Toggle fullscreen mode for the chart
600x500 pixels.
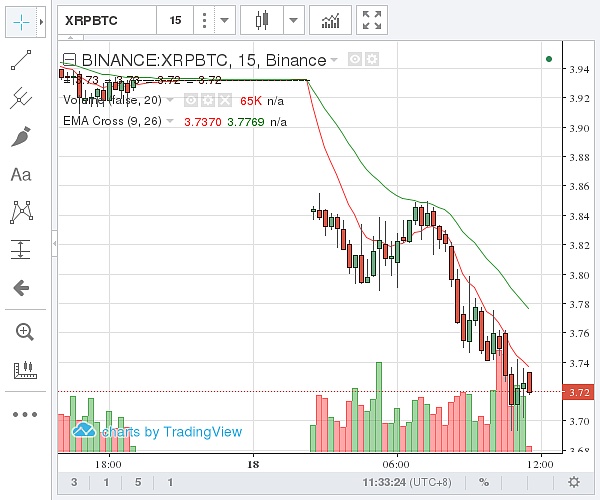pos(372,19)
